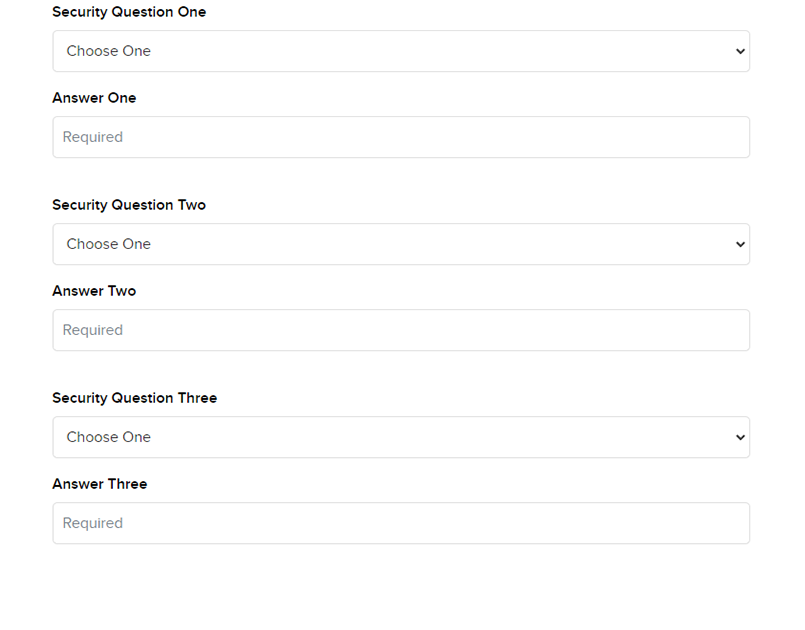805x630 pixels.
Task: Focus the Answer Three input field
Action: (x=400, y=523)
